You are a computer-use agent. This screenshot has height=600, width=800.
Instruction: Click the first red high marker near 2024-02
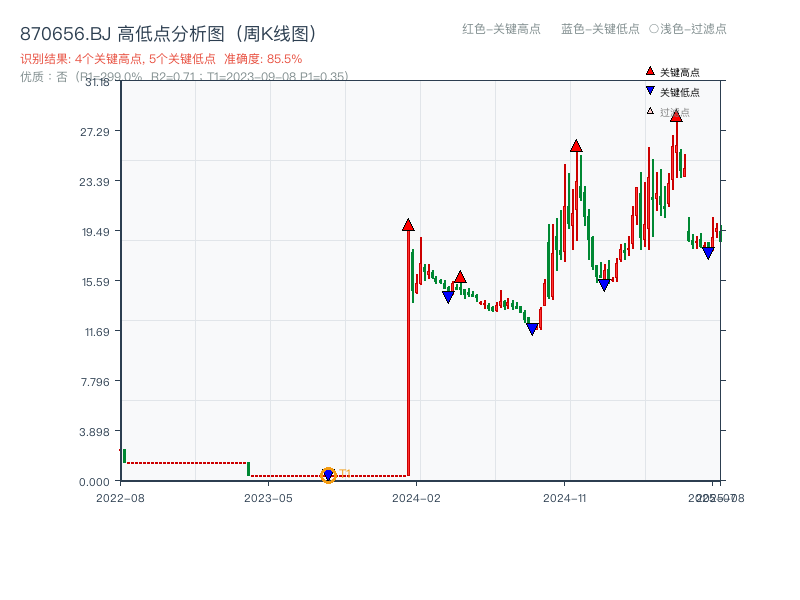click(407, 223)
